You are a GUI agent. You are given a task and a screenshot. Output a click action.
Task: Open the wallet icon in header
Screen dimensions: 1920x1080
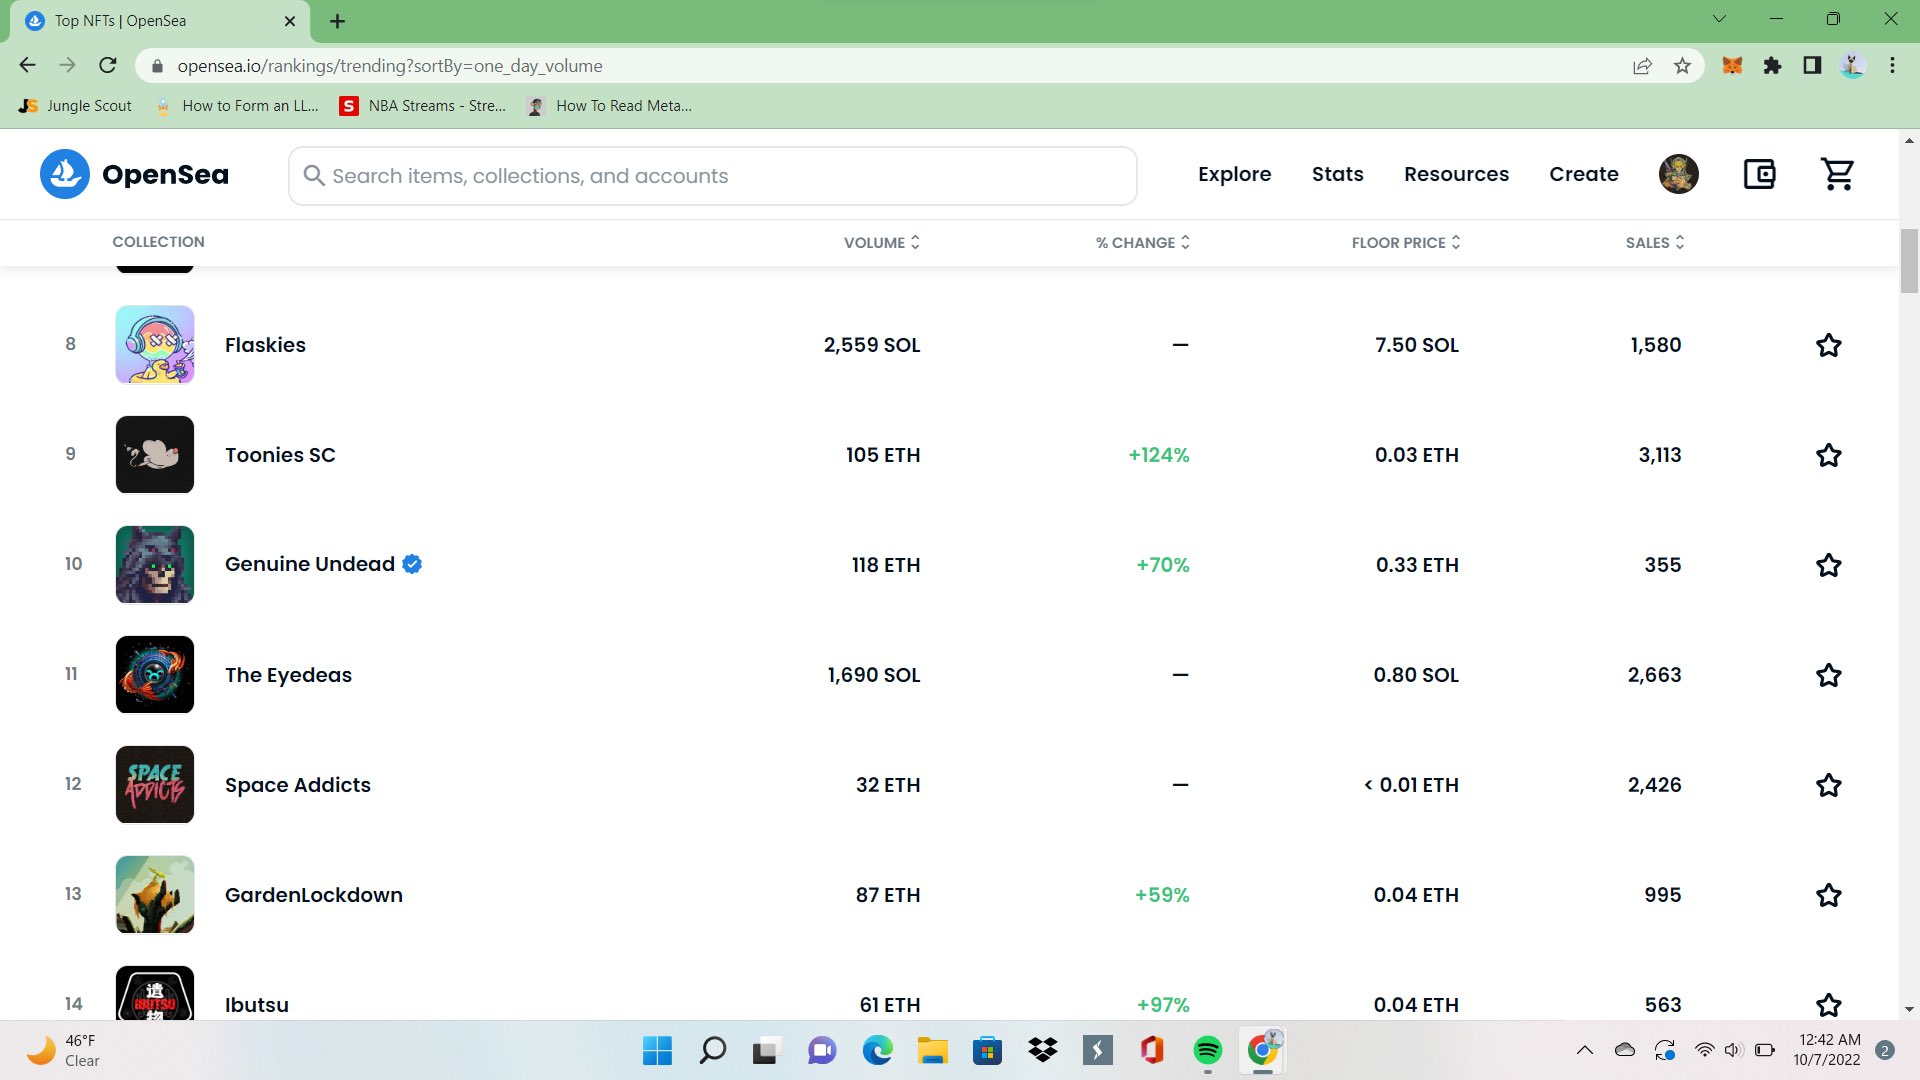(1759, 174)
